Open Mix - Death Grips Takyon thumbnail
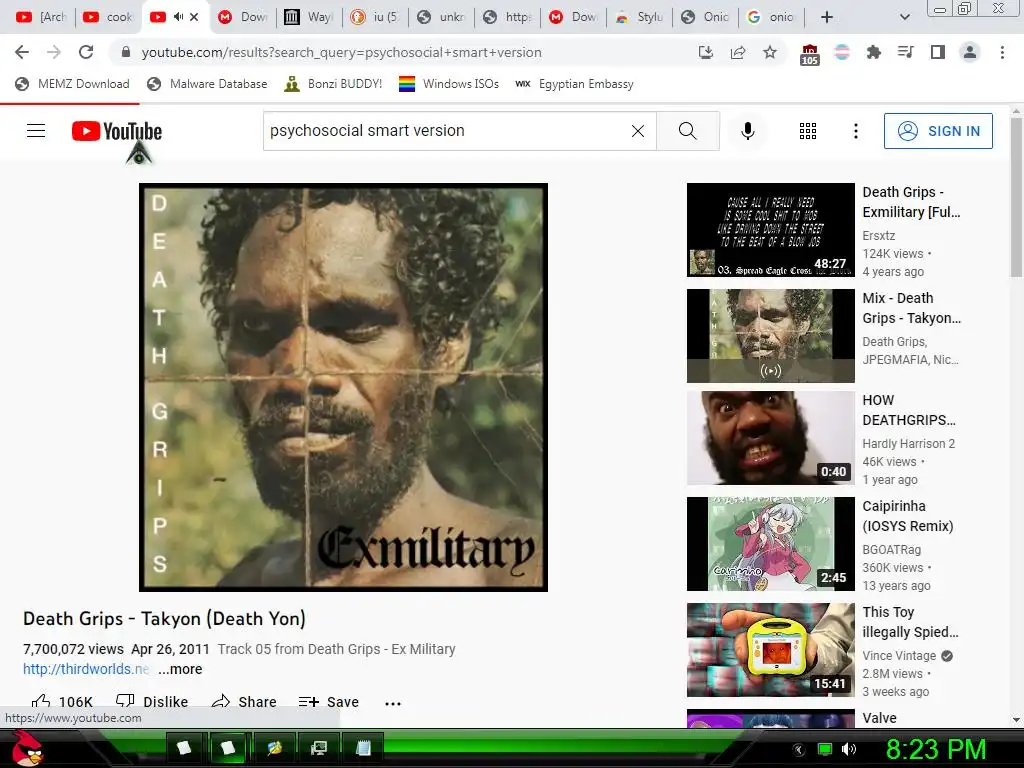 771,336
